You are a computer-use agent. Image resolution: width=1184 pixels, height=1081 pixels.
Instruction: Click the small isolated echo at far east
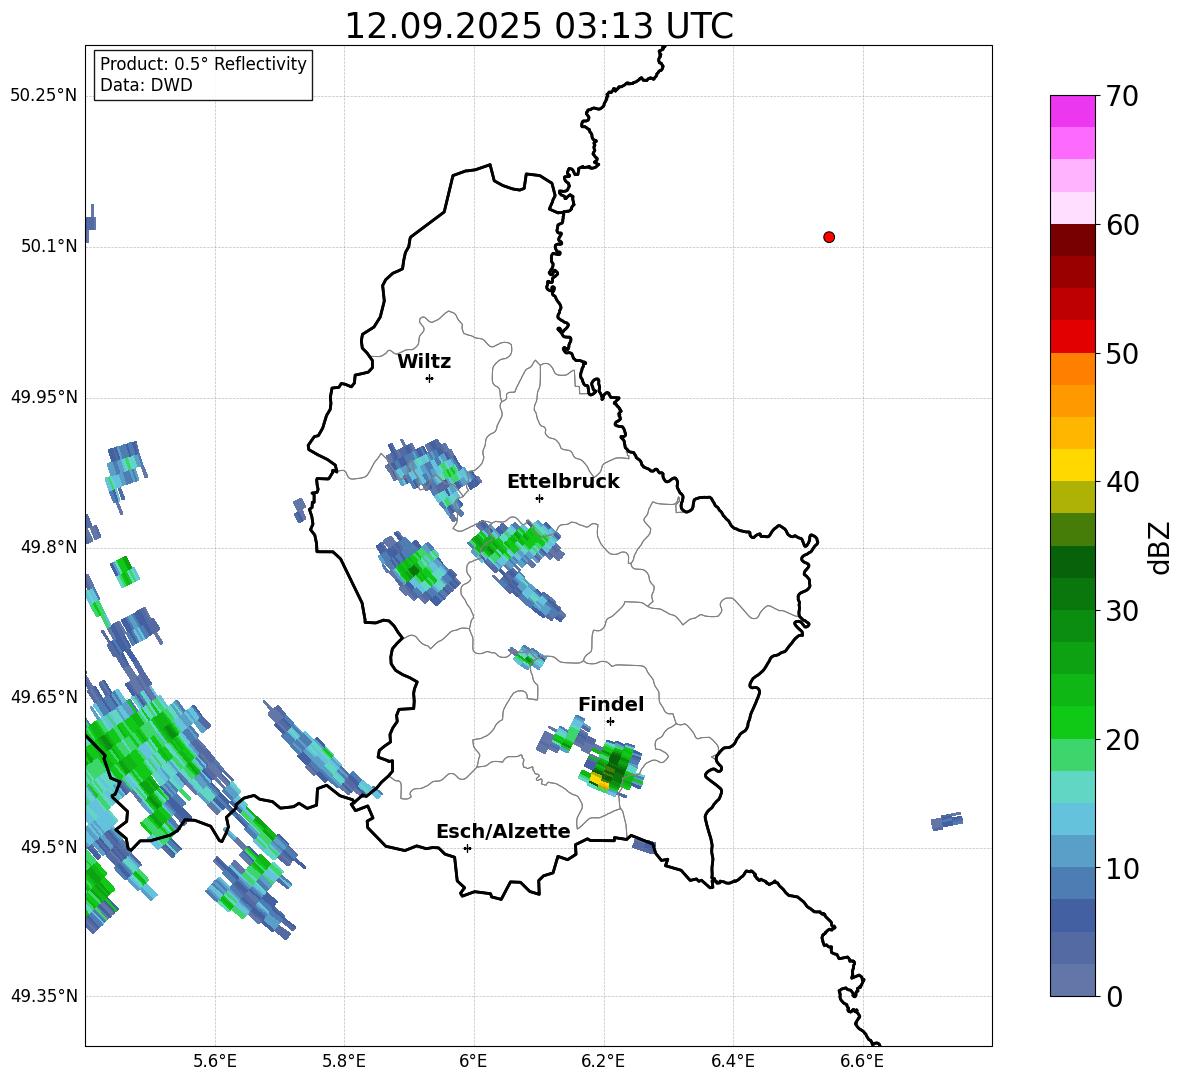pyautogui.click(x=947, y=821)
